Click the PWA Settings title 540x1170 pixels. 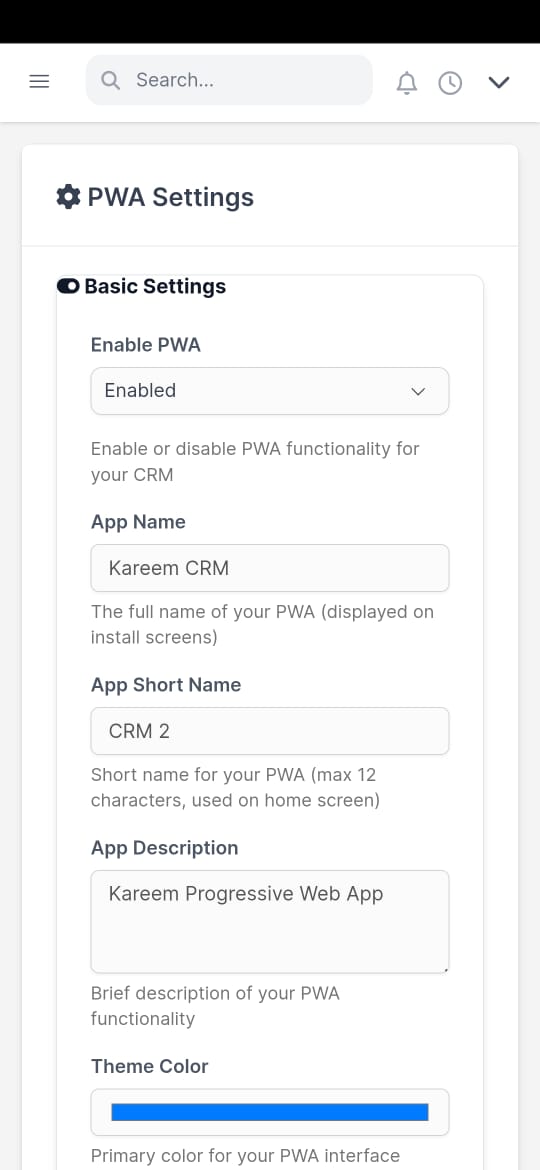pos(171,197)
